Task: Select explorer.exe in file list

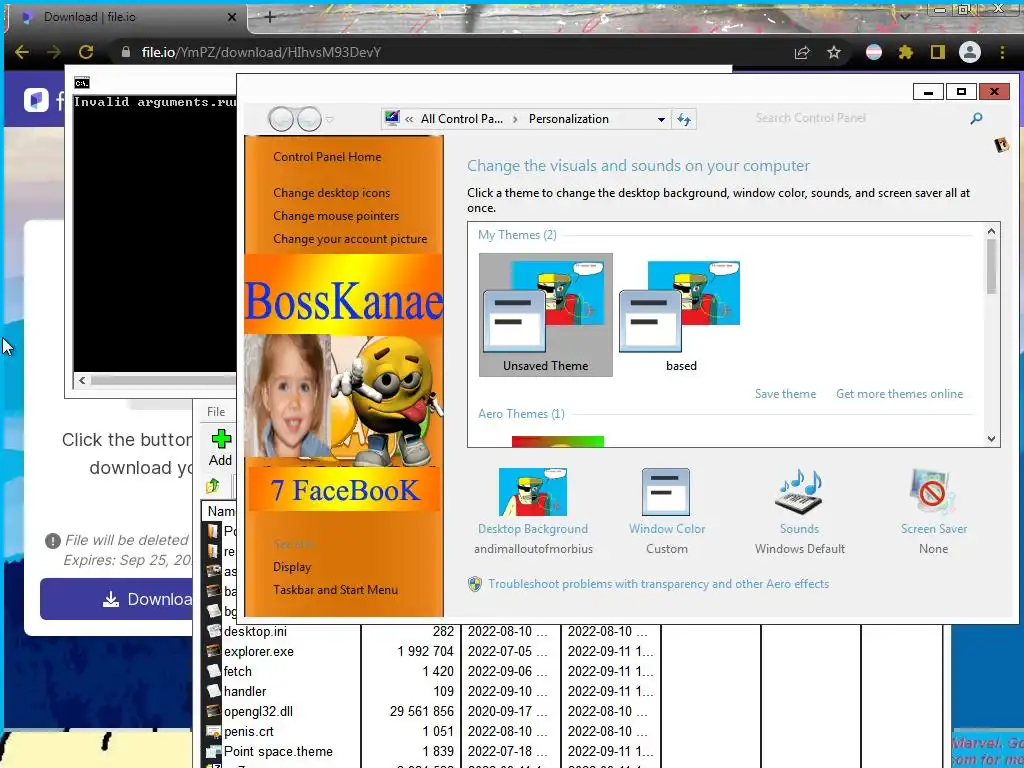Action: [x=259, y=652]
